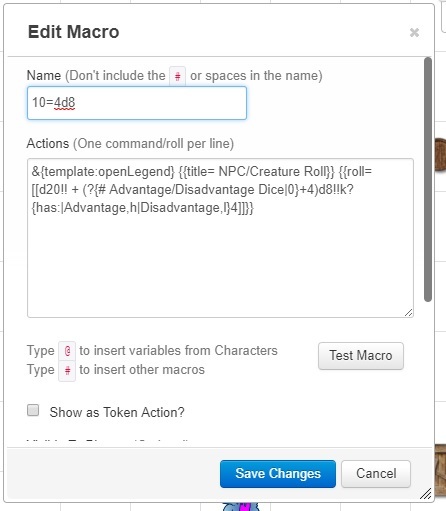Test the macro with Test Macro button
Image resolution: width=446 pixels, height=511 pixels.
point(361,356)
